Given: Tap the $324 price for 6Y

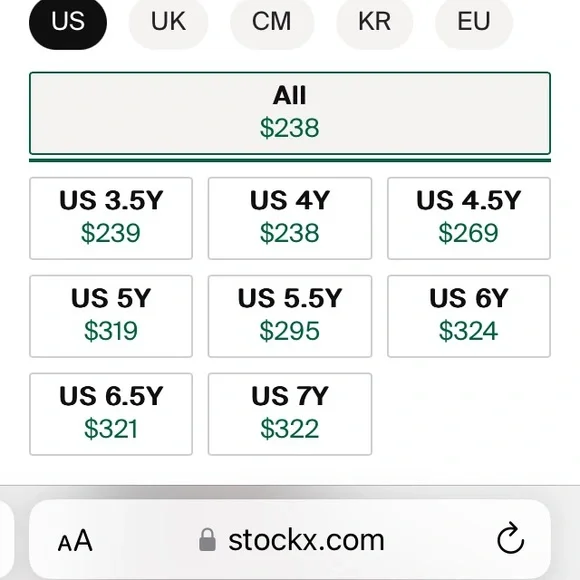Looking at the screenshot, I should (468, 331).
